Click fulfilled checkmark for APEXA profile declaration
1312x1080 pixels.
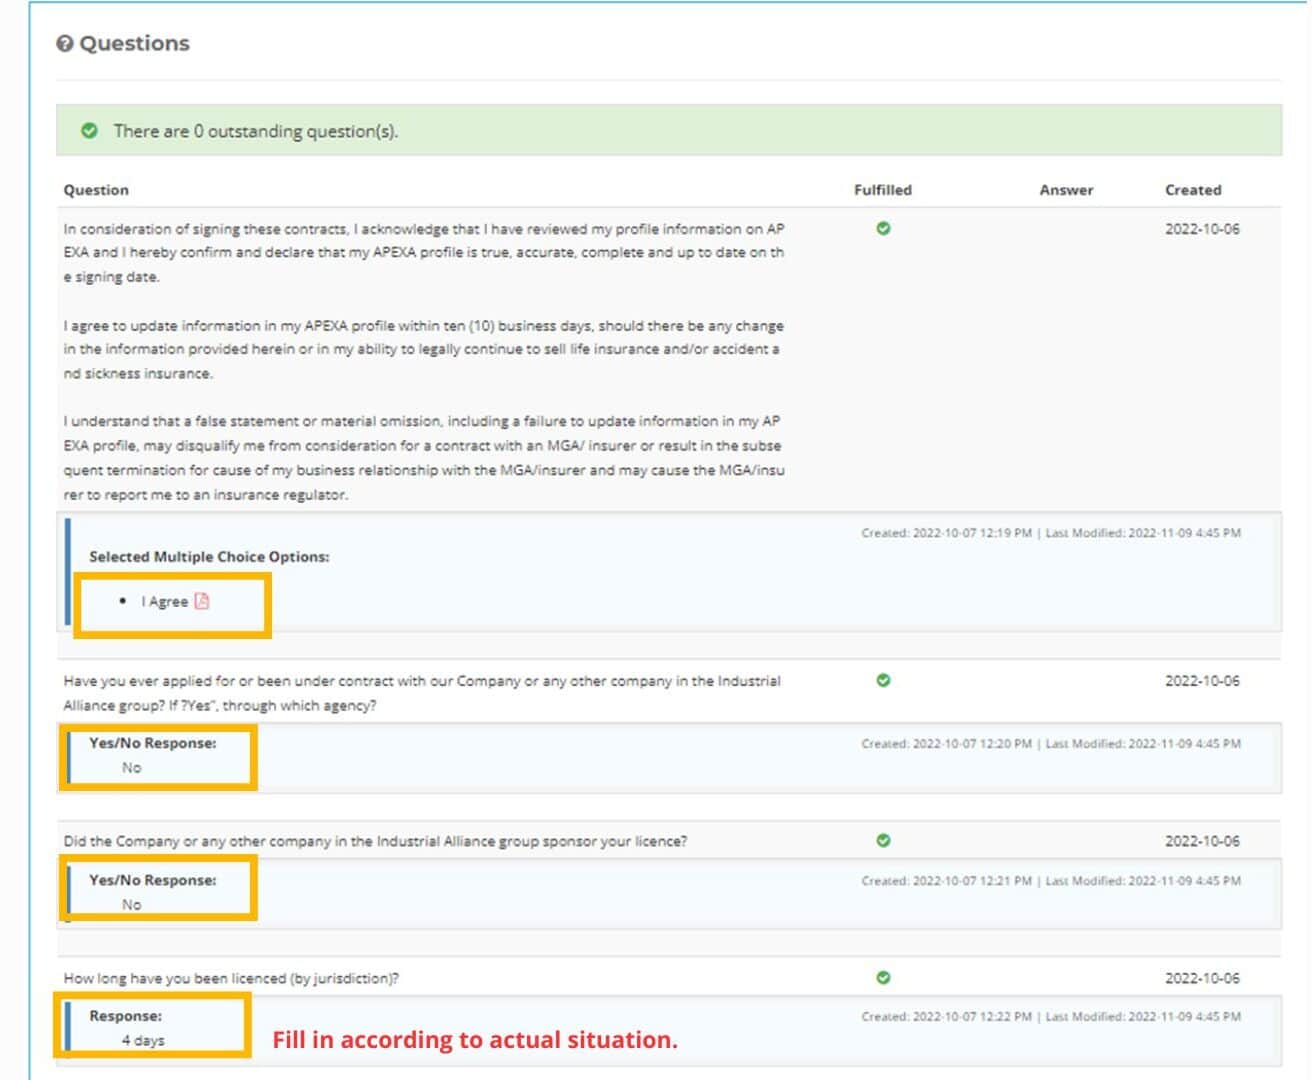click(x=883, y=229)
